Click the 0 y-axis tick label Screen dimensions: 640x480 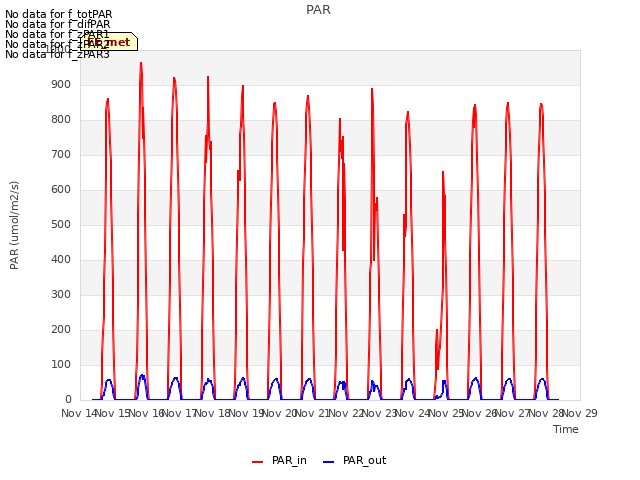pyautogui.click(x=68, y=400)
